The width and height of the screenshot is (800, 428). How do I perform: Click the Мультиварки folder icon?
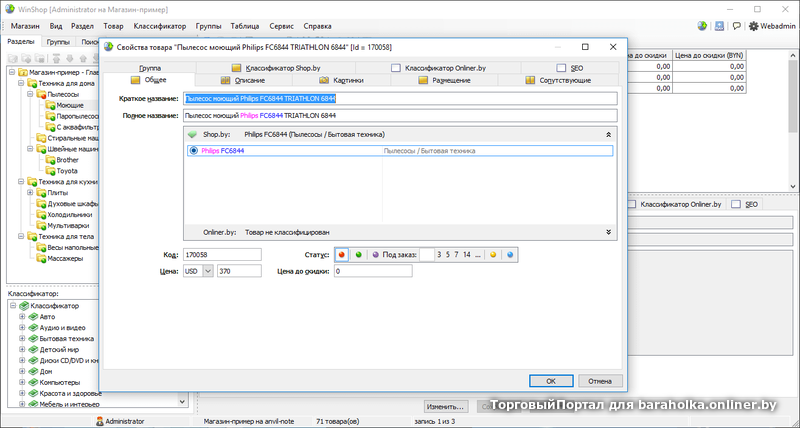[x=41, y=225]
